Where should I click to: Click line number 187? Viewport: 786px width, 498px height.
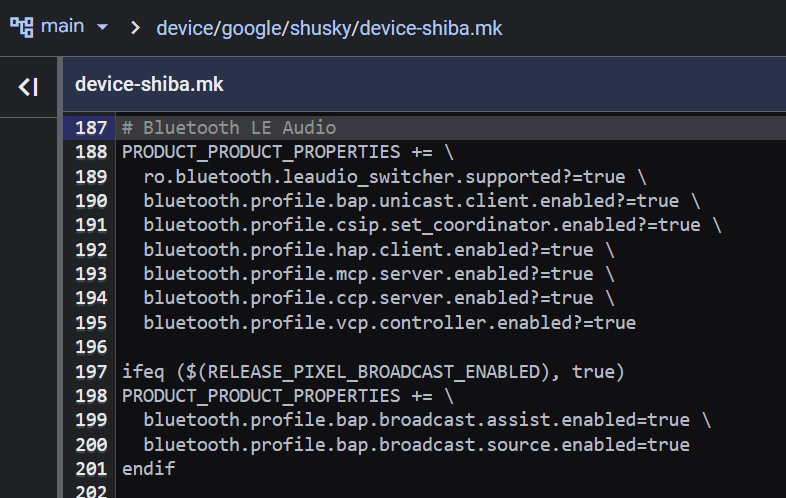click(x=92, y=128)
